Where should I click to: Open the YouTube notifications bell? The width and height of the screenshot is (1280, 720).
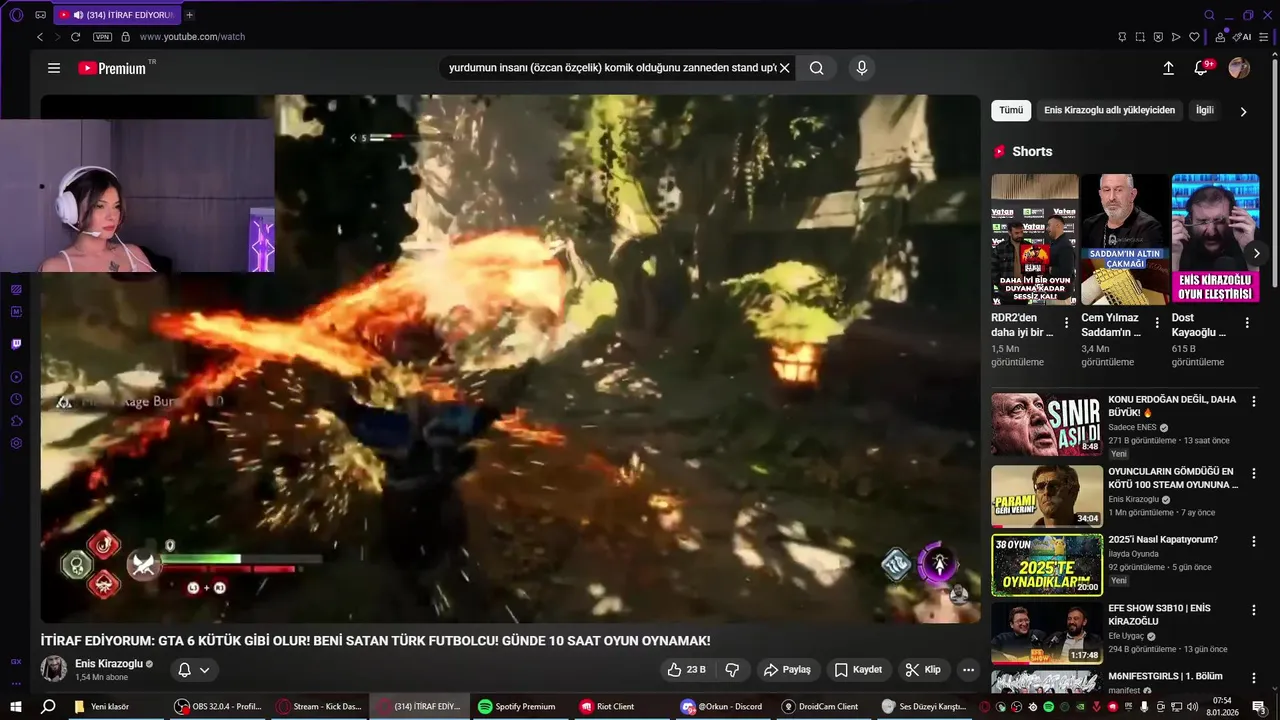pyautogui.click(x=1203, y=68)
